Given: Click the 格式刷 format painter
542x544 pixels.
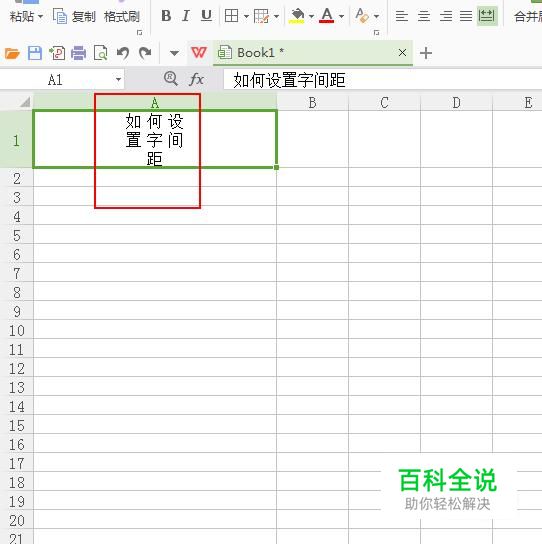Looking at the screenshot, I should [122, 16].
